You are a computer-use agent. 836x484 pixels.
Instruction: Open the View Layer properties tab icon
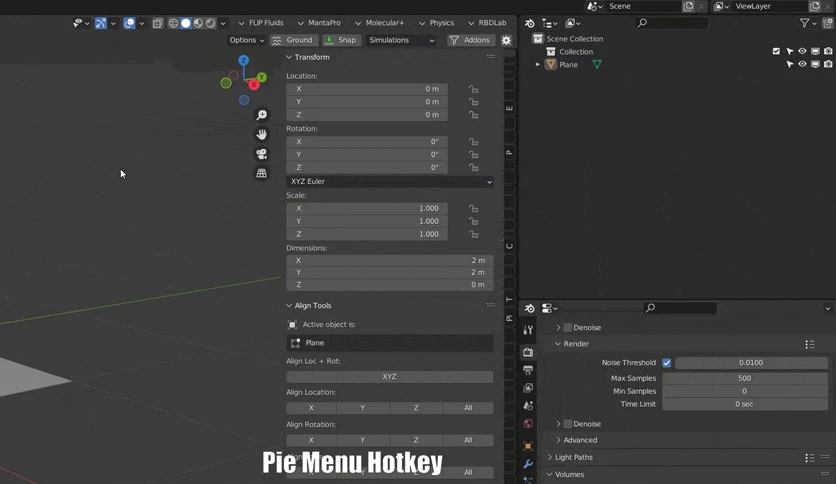coord(528,388)
